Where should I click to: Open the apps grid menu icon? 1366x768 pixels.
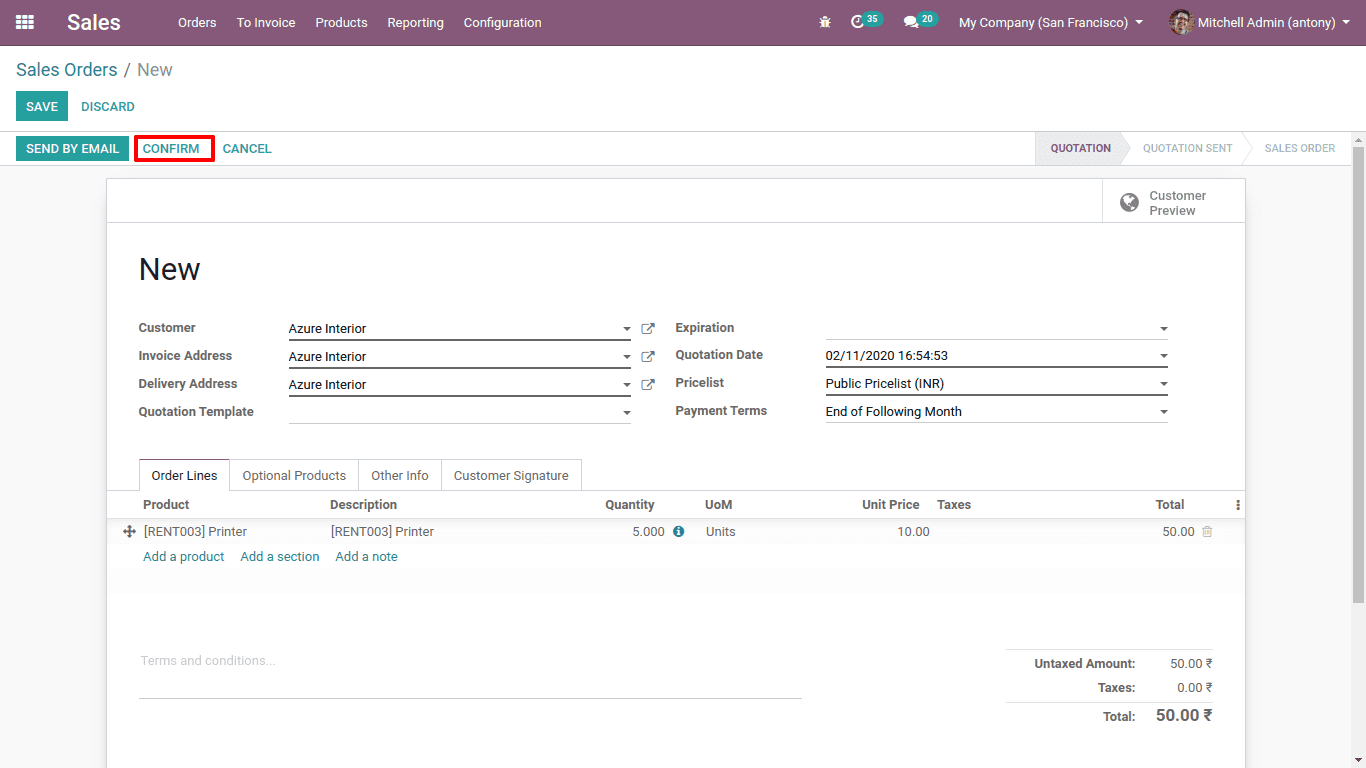coord(25,22)
